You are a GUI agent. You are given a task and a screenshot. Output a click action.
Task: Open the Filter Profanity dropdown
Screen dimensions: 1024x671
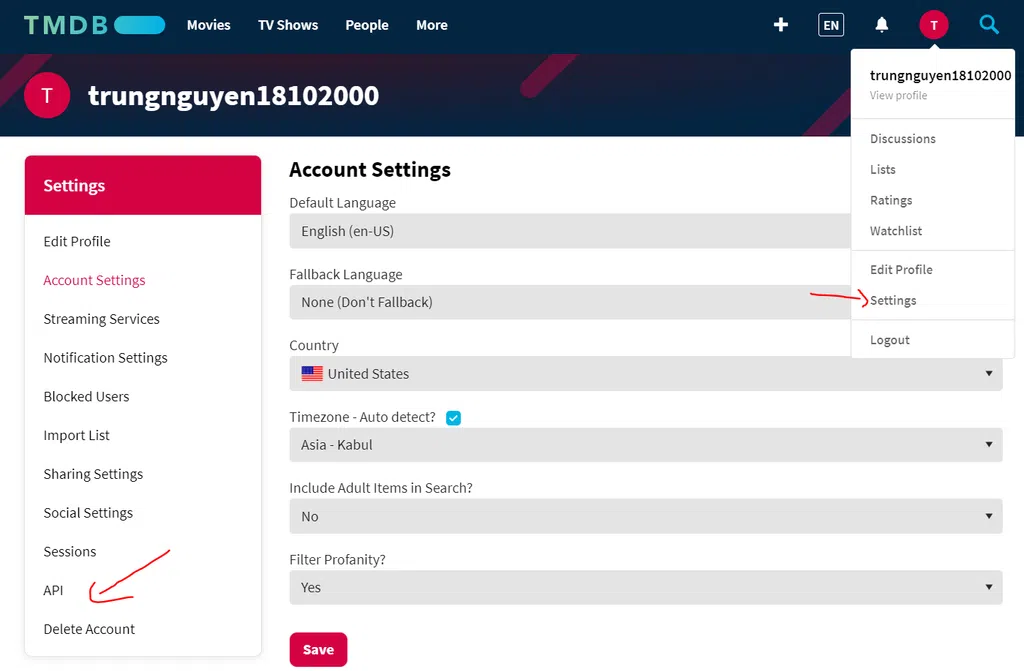click(645, 588)
